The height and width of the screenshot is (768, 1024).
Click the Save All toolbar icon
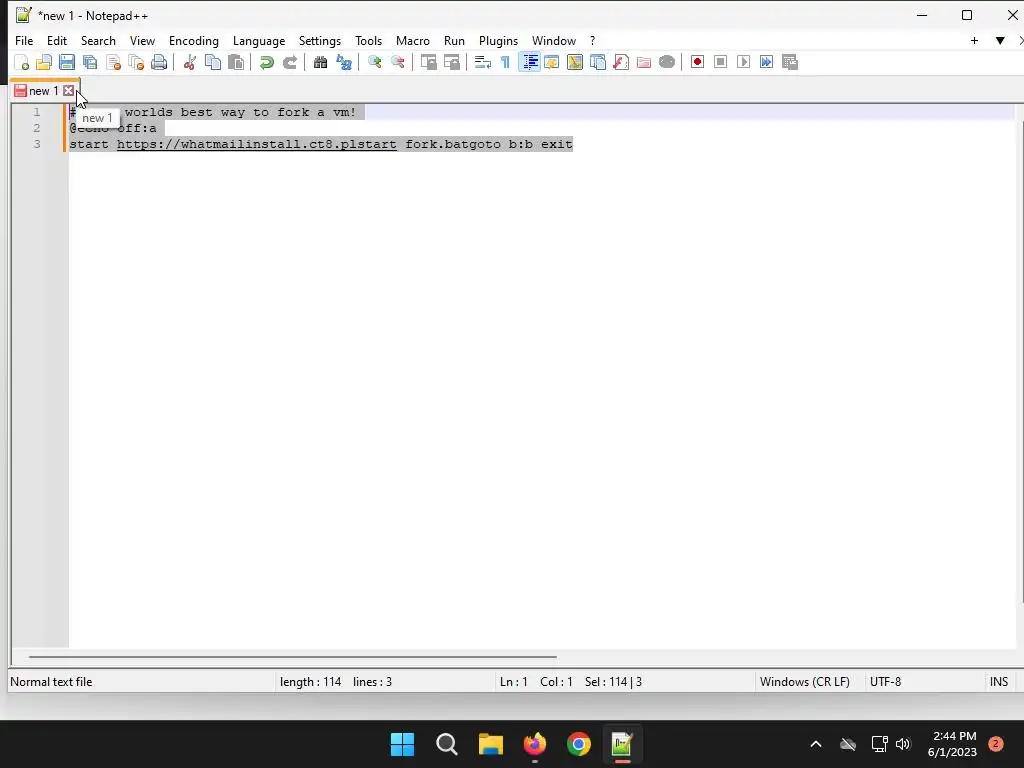[90, 62]
